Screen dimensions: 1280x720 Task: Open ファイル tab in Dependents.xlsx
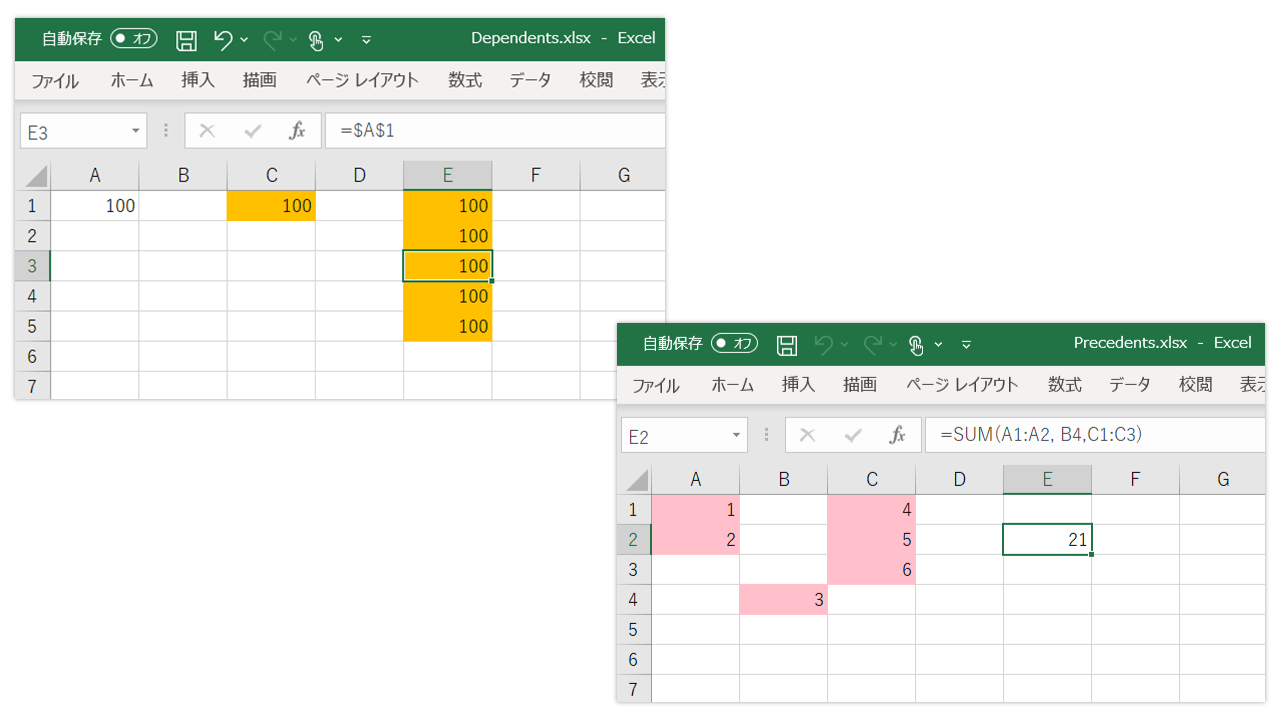coord(55,81)
